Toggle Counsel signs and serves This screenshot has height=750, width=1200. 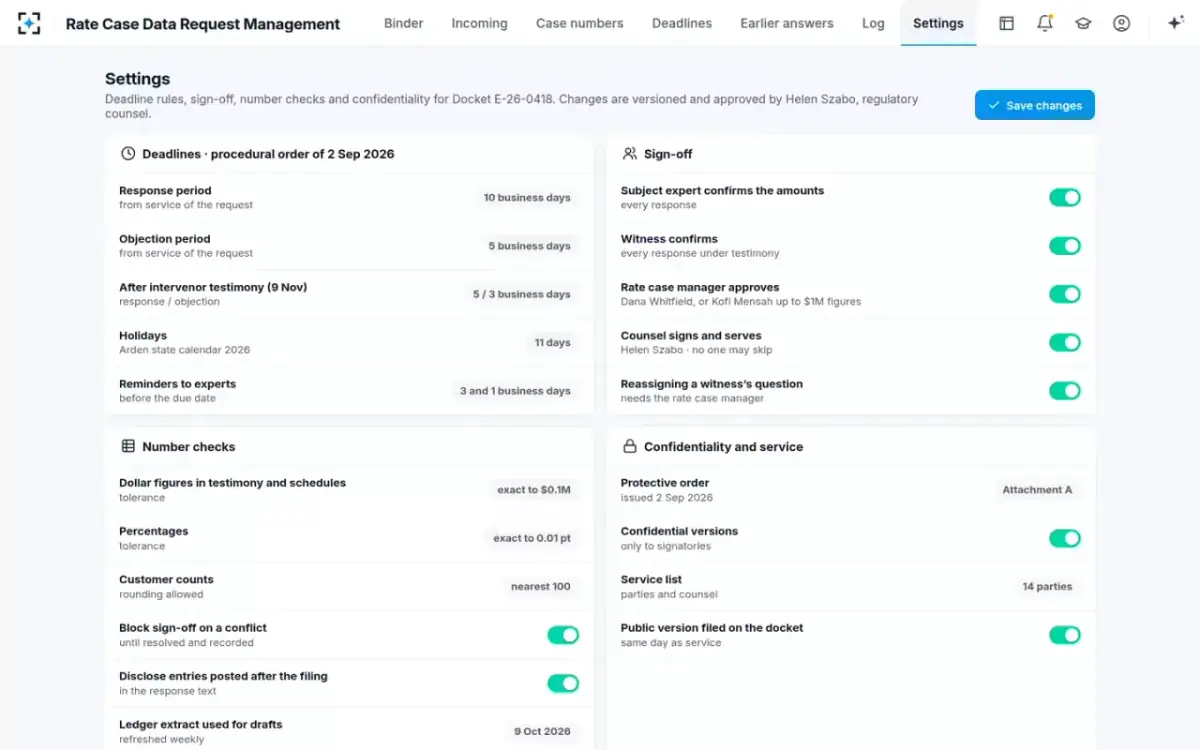[x=1065, y=343]
